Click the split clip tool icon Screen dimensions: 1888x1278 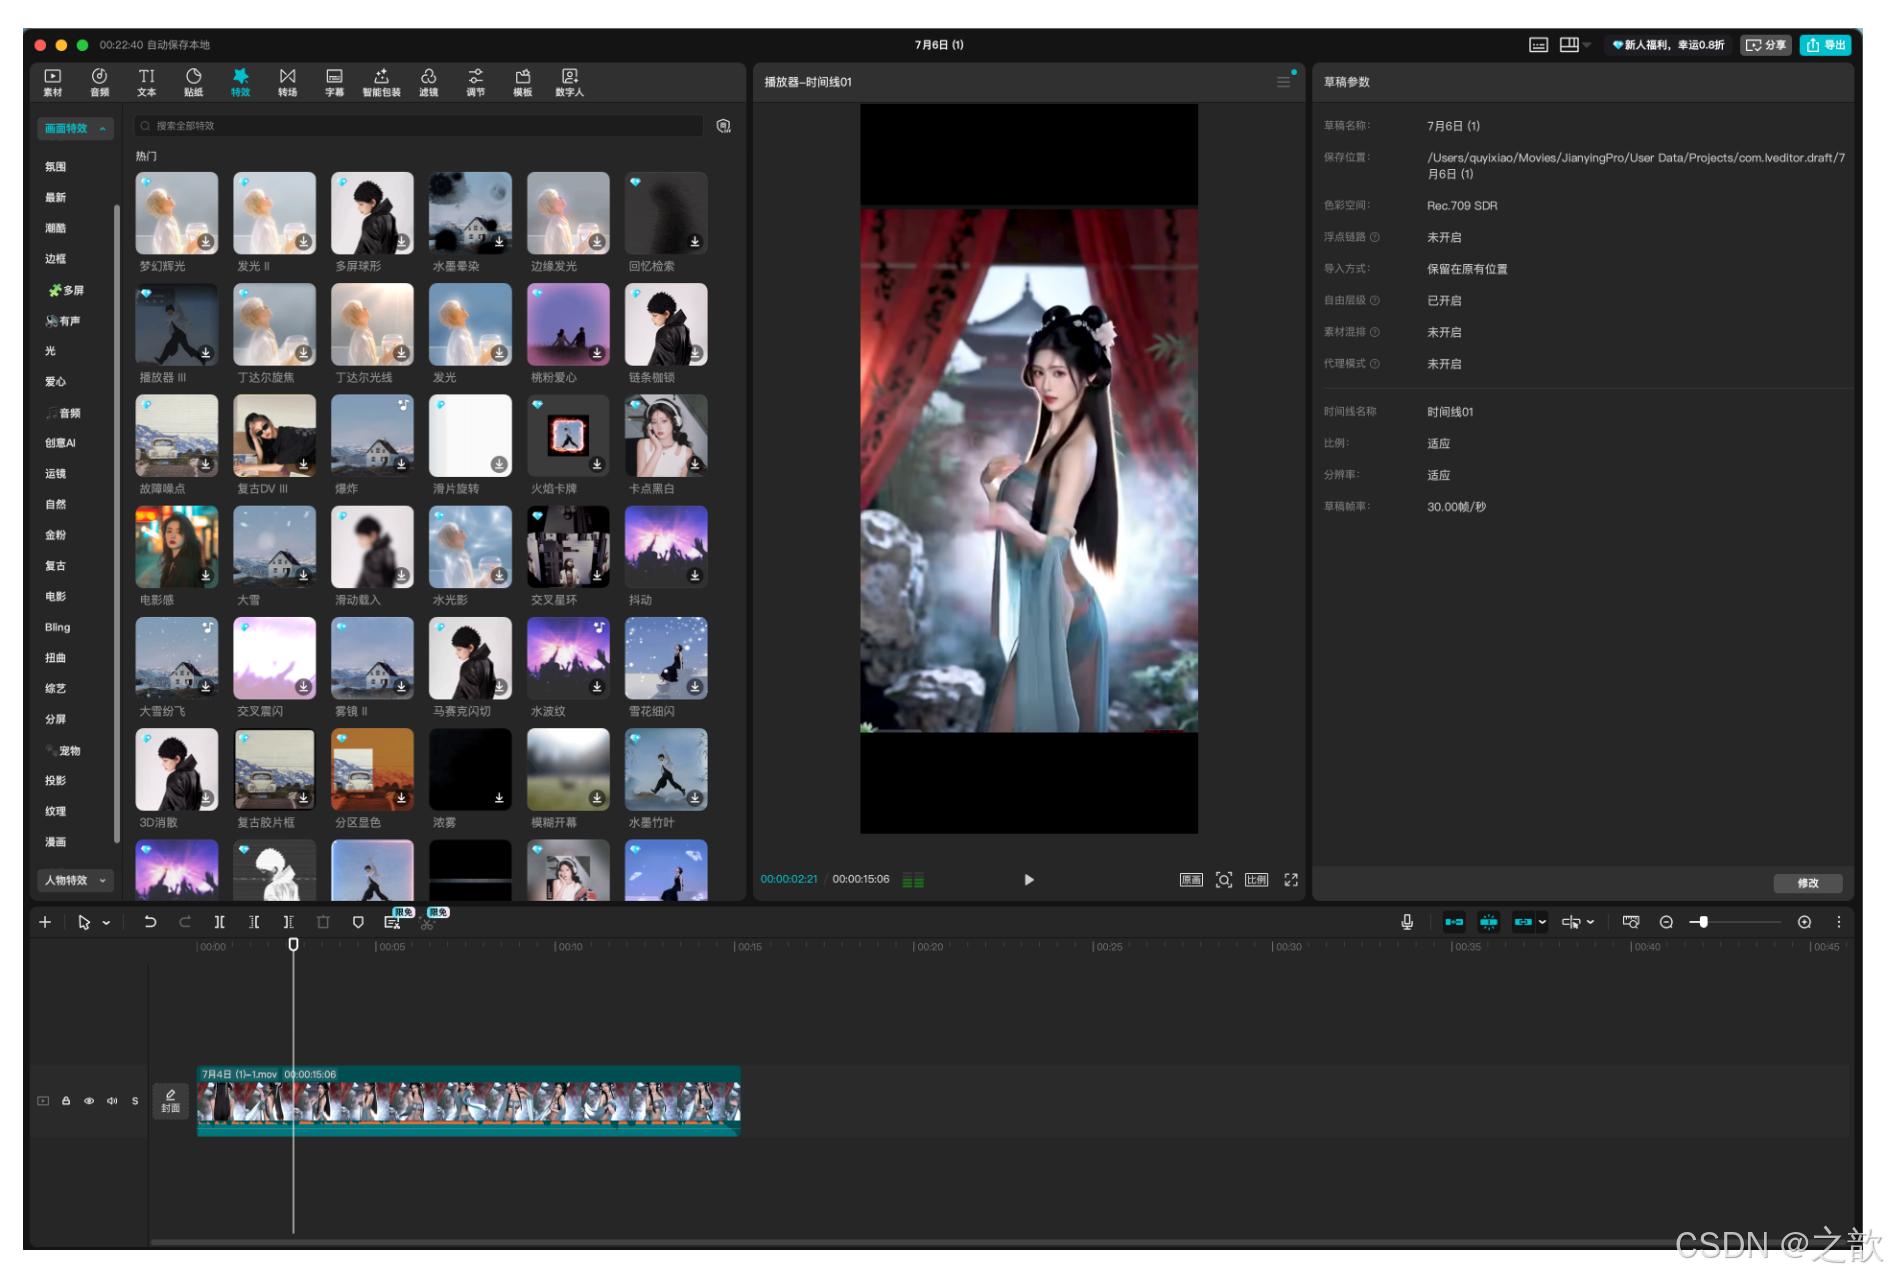point(219,922)
